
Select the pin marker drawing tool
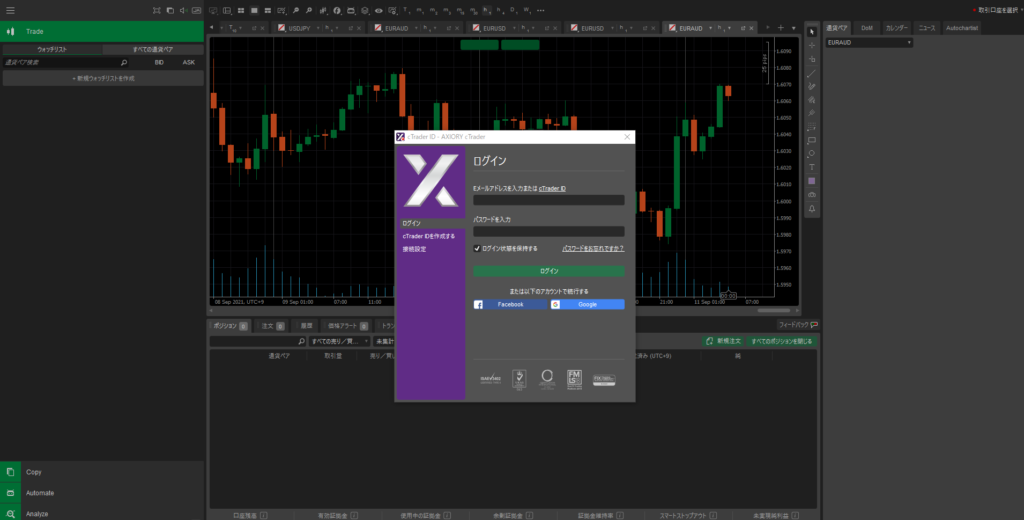812,113
